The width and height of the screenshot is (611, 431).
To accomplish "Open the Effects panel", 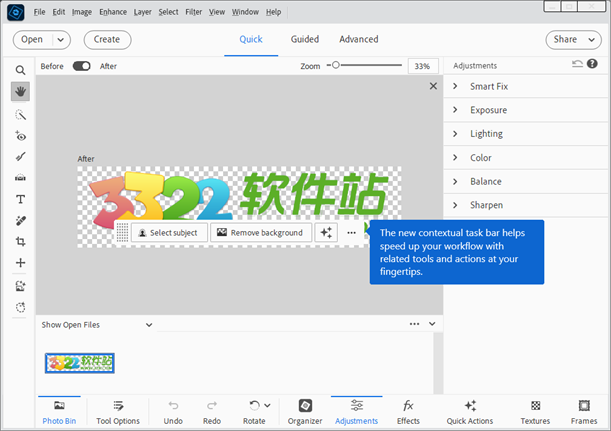I will (x=408, y=411).
